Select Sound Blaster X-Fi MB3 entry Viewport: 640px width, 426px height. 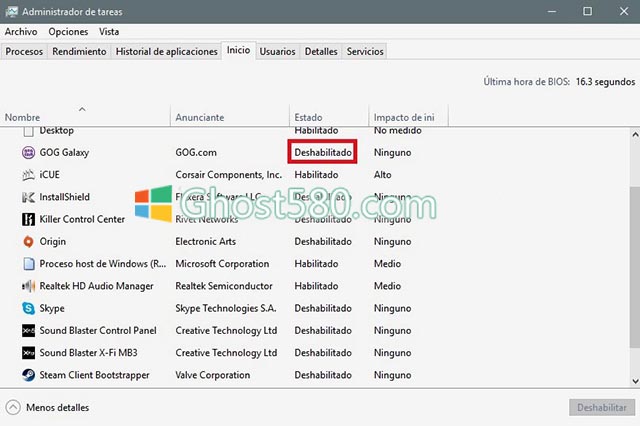click(x=89, y=353)
